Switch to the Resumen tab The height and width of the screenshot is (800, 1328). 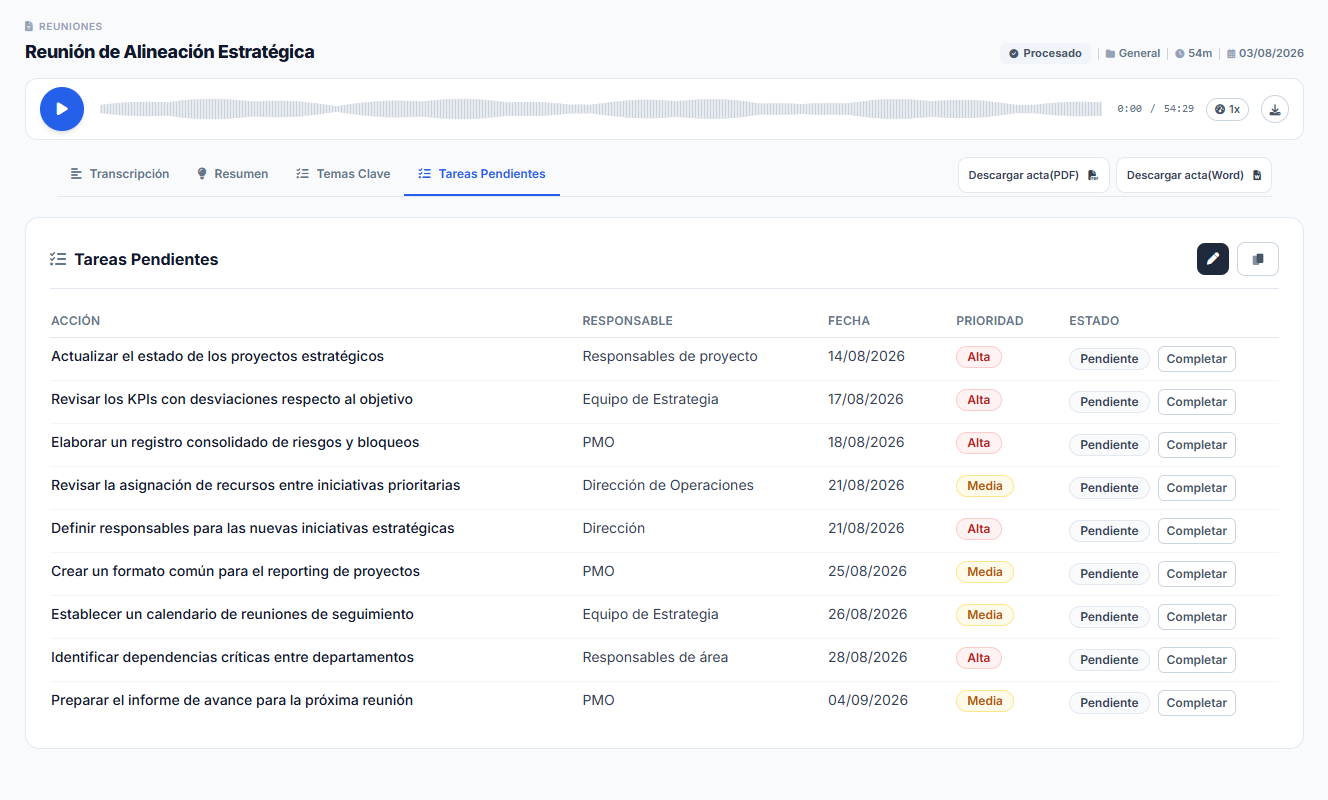tap(232, 174)
